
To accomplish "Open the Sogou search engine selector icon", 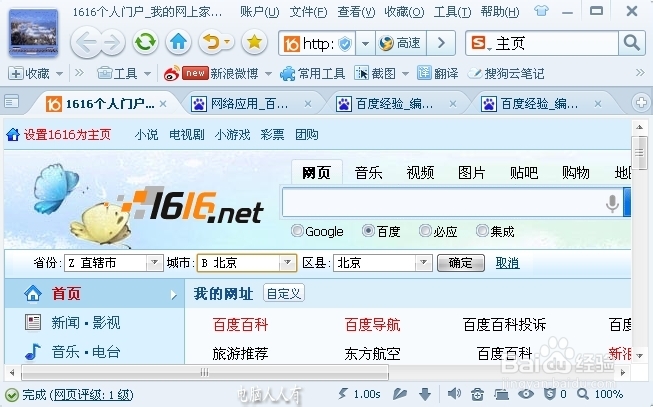I will (x=481, y=43).
